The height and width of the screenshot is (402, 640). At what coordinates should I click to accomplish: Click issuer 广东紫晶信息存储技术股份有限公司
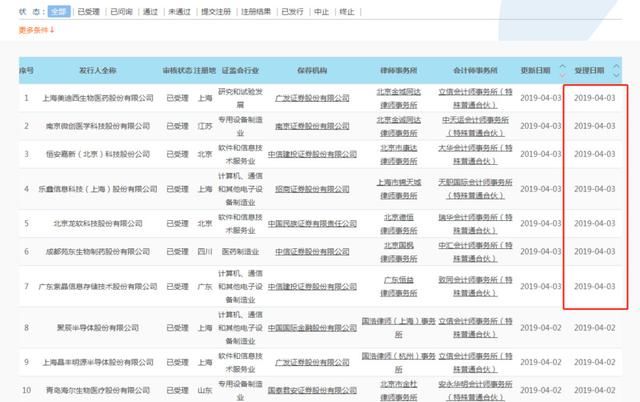[x=98, y=287]
